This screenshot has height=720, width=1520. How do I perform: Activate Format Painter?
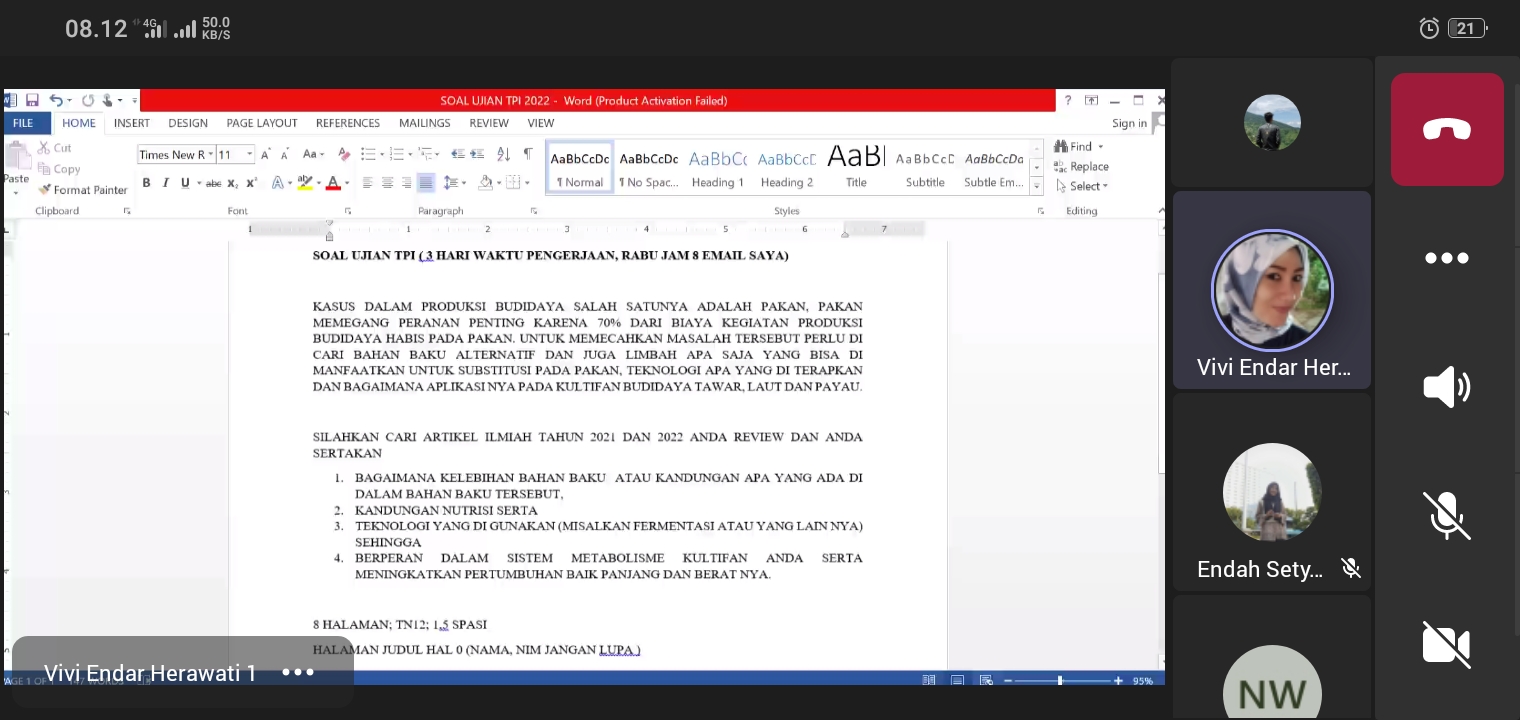(83, 190)
